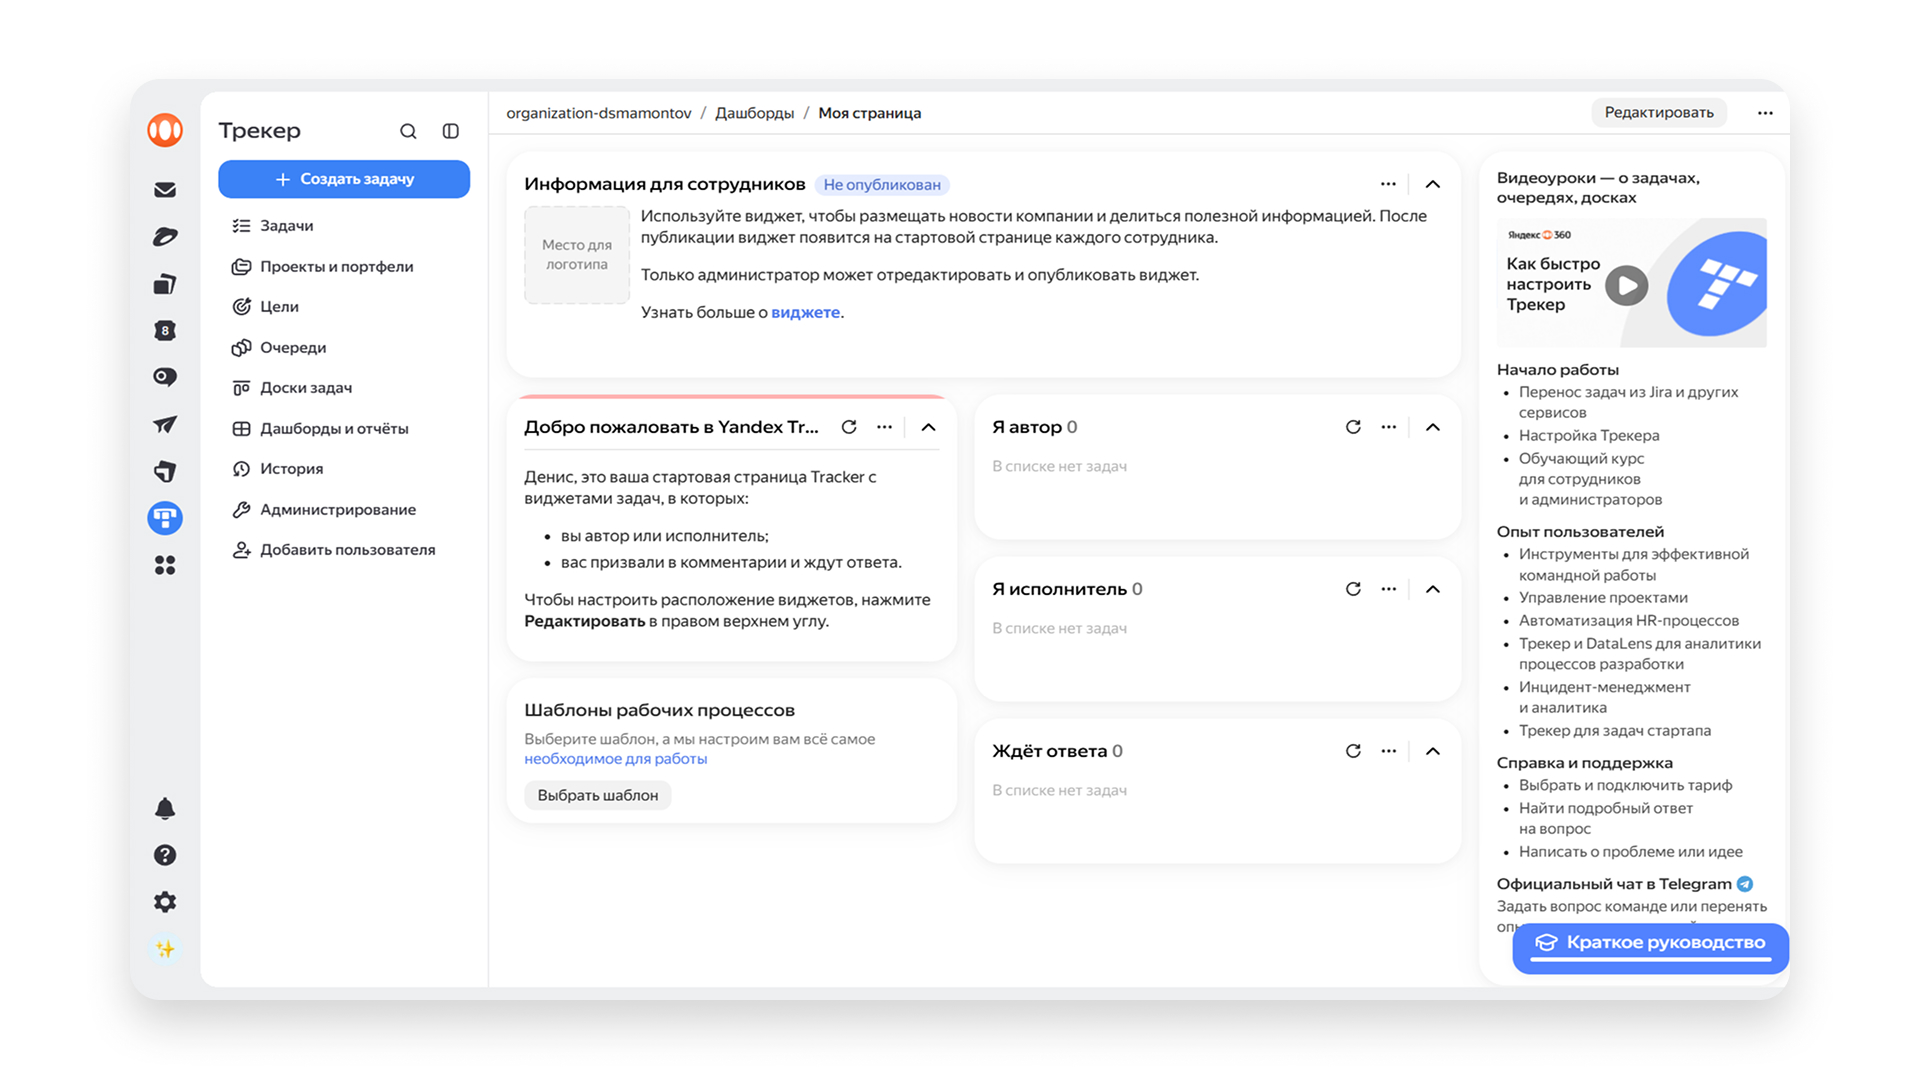Click the Редактировать button
1920x1080 pixels.
pos(1659,112)
